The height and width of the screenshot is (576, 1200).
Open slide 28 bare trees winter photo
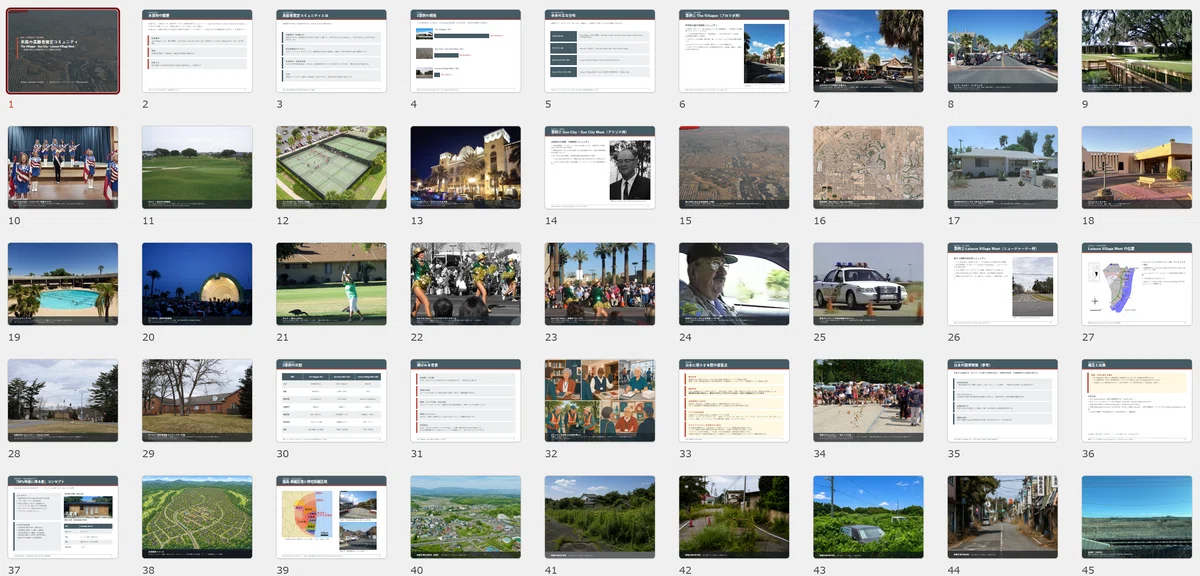click(x=63, y=401)
